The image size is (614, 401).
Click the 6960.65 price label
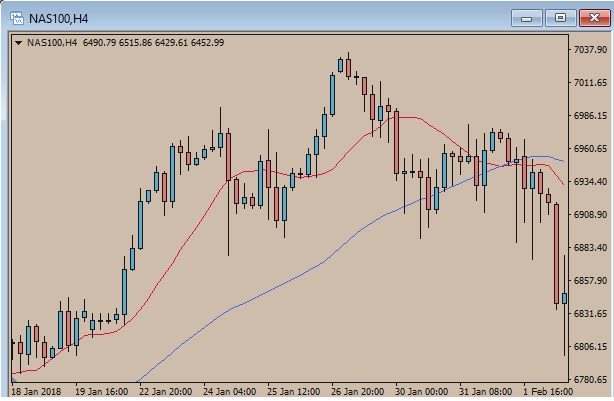[x=590, y=148]
